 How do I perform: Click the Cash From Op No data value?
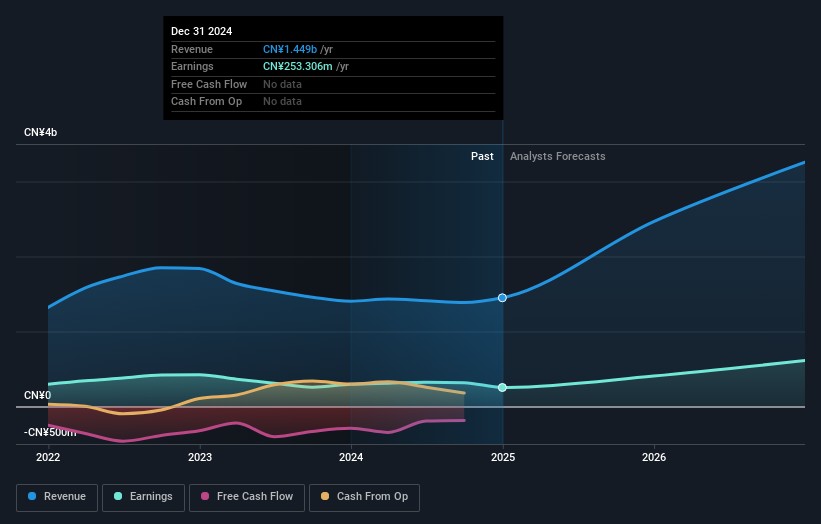282,102
